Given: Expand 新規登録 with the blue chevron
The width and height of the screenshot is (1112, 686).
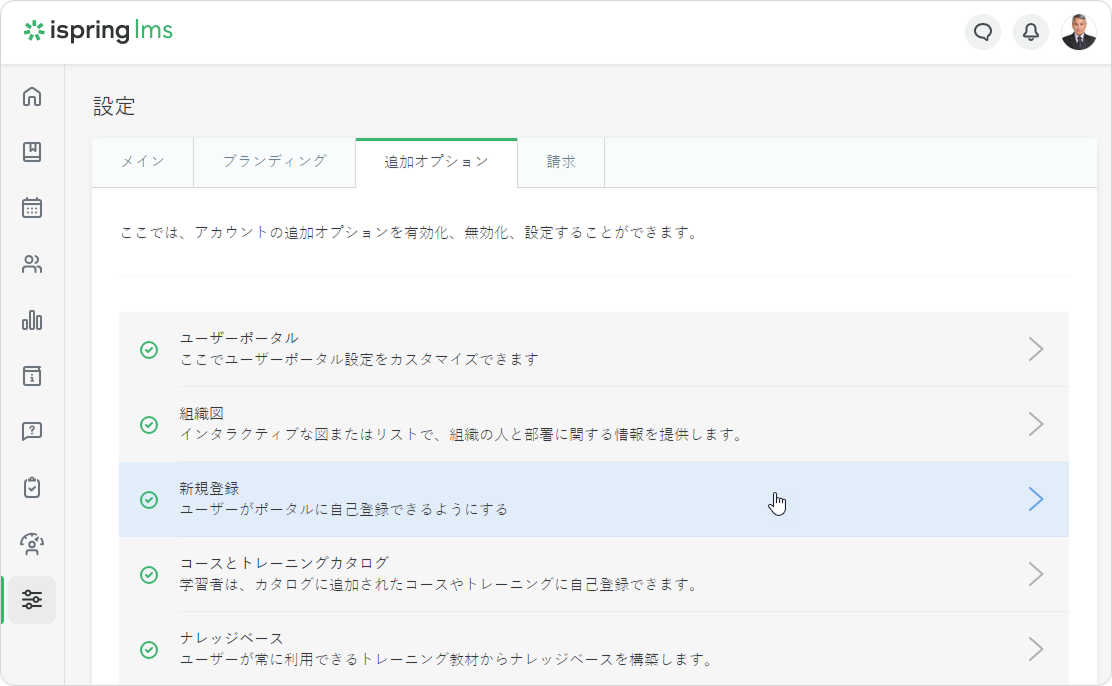Looking at the screenshot, I should 1036,499.
